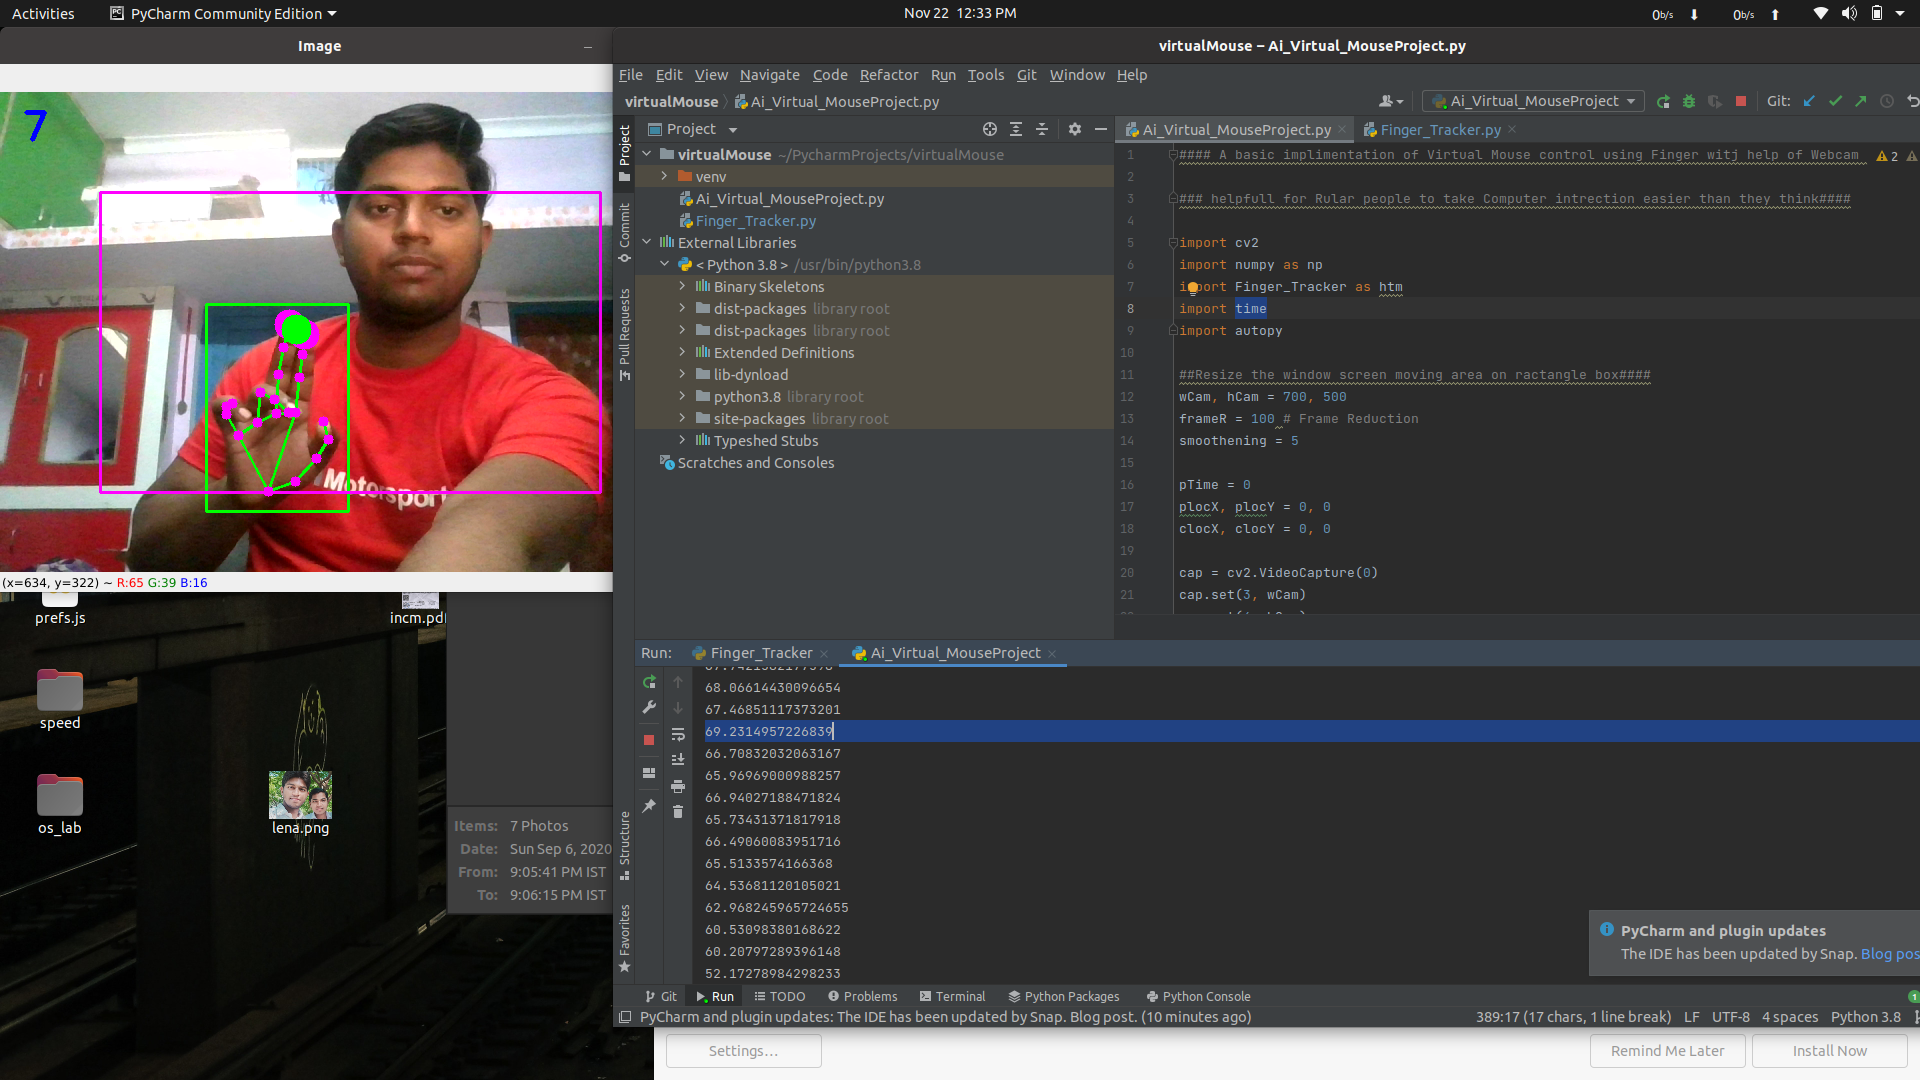Update project from Git

pyautogui.click(x=1810, y=101)
